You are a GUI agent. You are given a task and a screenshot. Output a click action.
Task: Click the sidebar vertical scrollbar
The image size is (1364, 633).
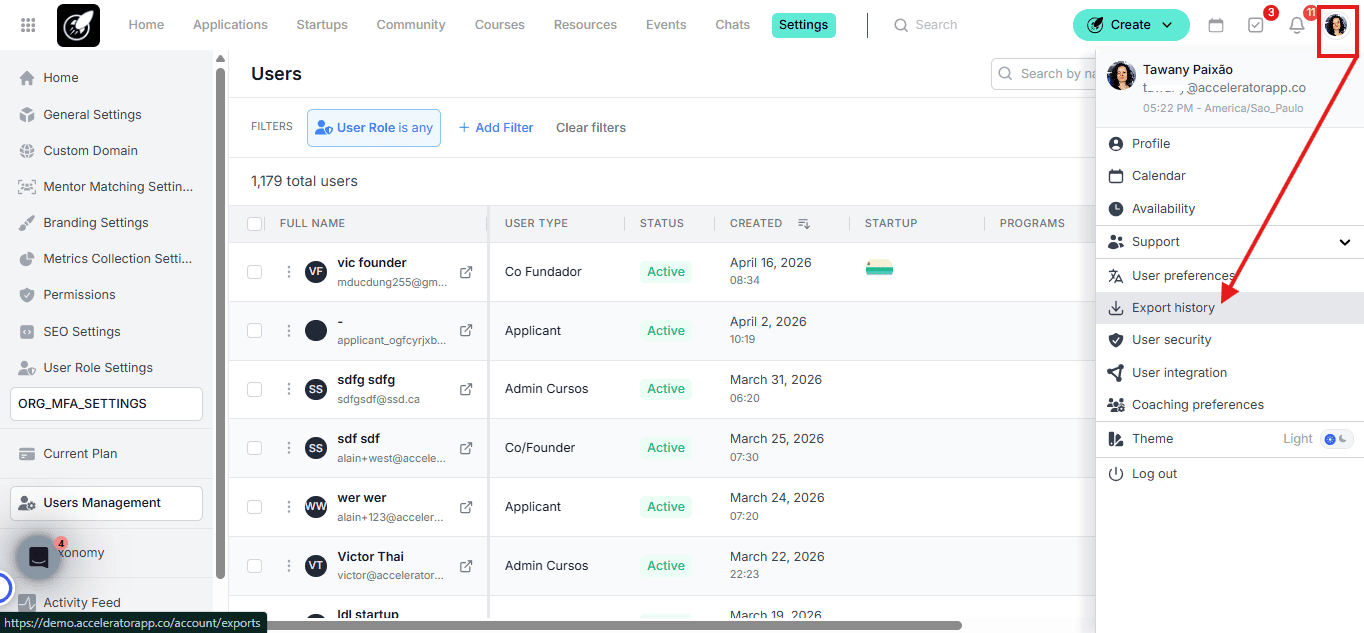pos(221,323)
